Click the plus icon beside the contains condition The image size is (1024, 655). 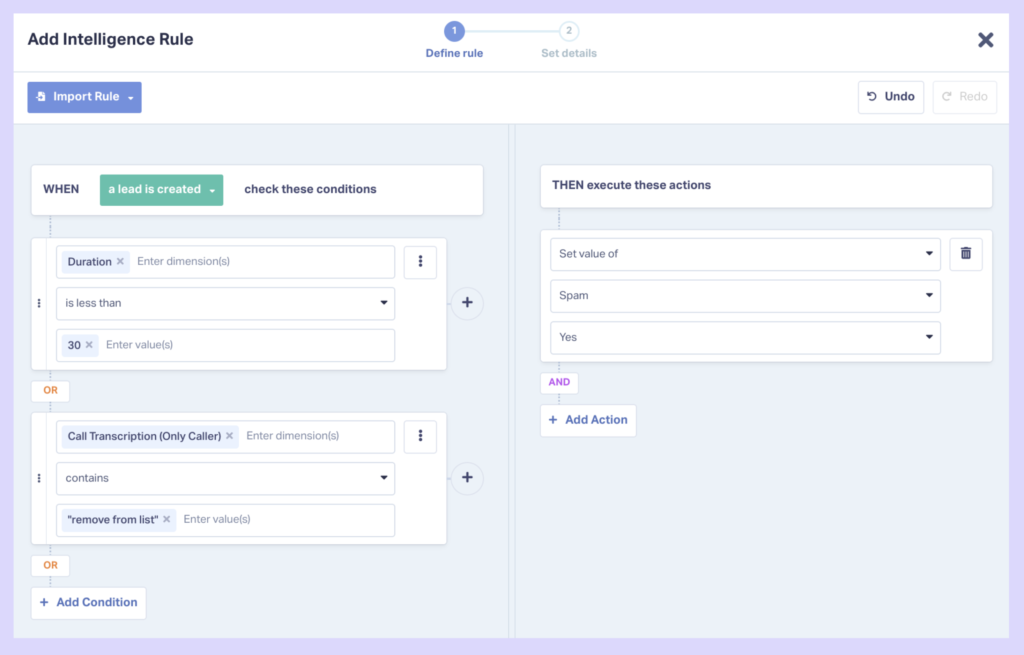pyautogui.click(x=467, y=478)
